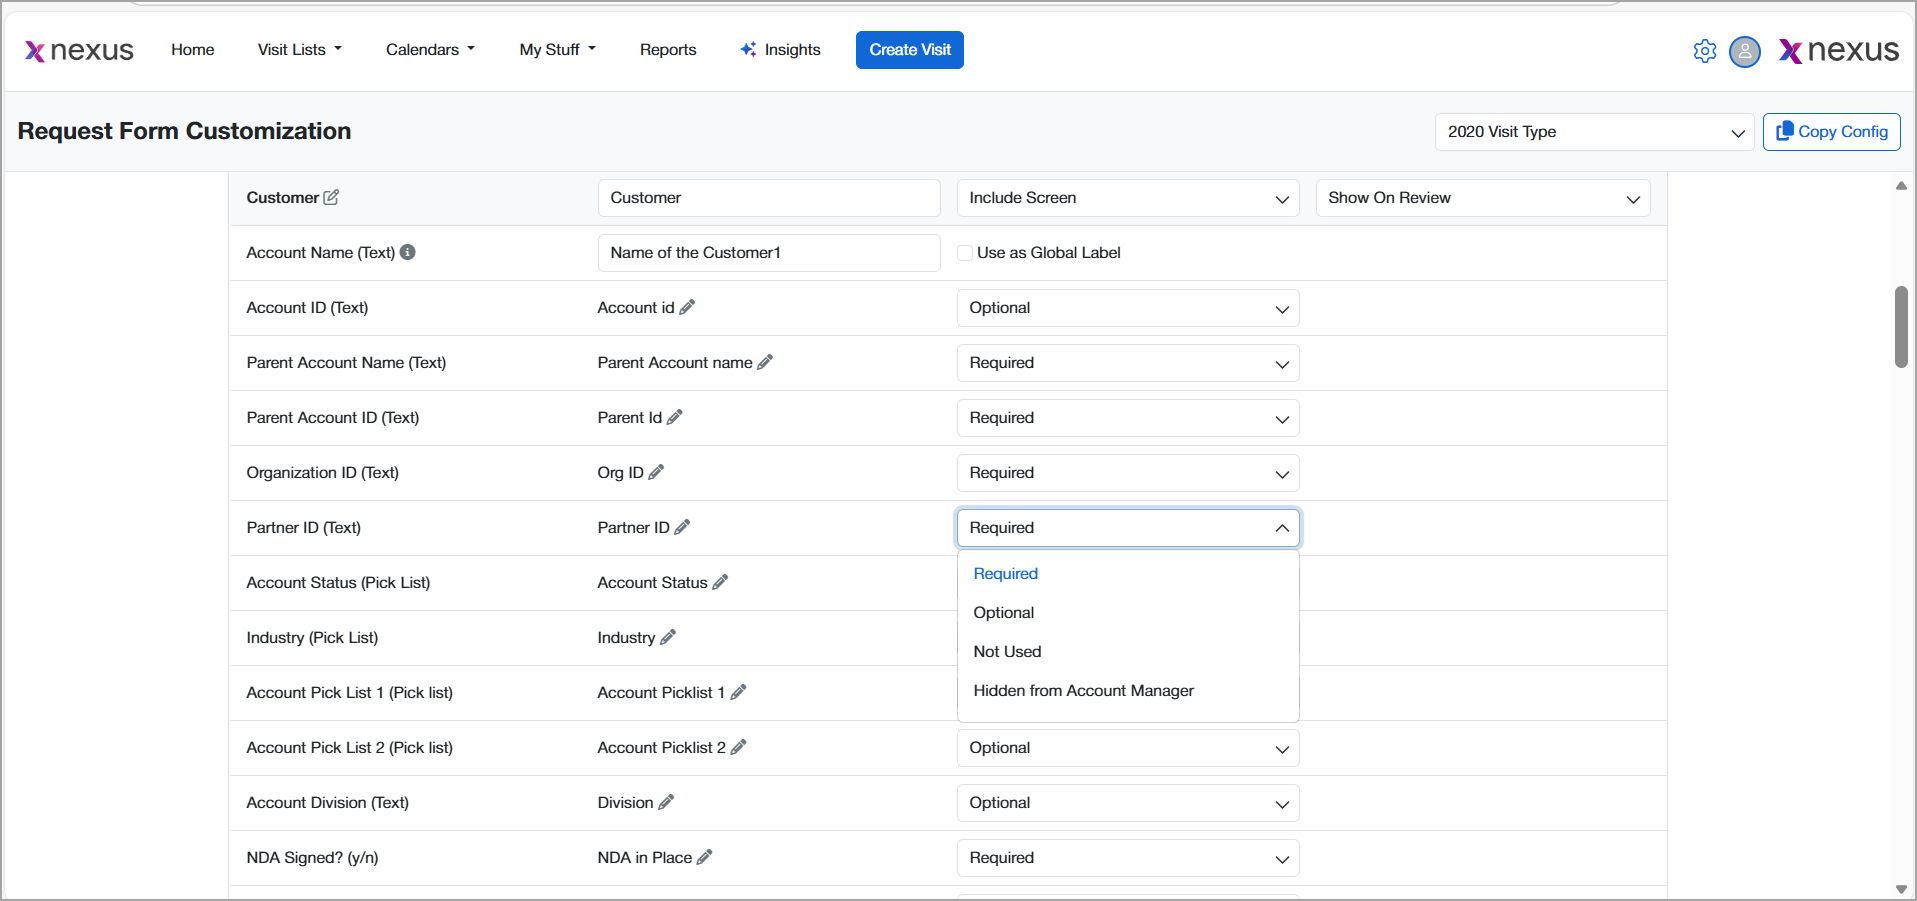The width and height of the screenshot is (1917, 901).
Task: Expand the Show On Review dropdown
Action: coord(1482,198)
